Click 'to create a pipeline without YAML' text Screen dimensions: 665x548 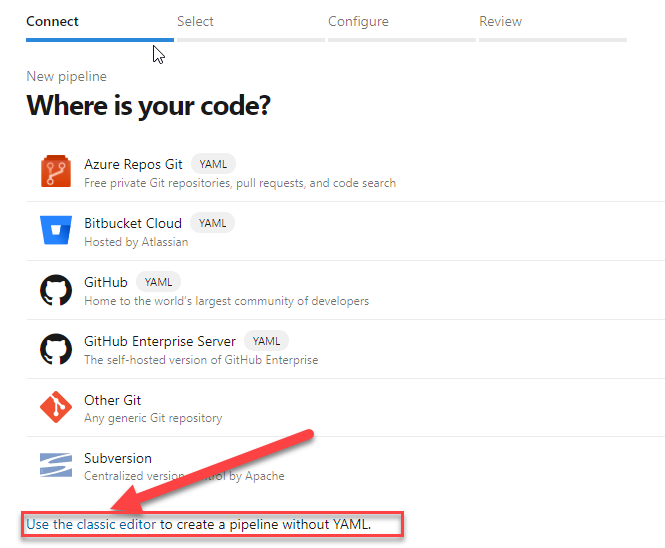pyautogui.click(x=265, y=524)
